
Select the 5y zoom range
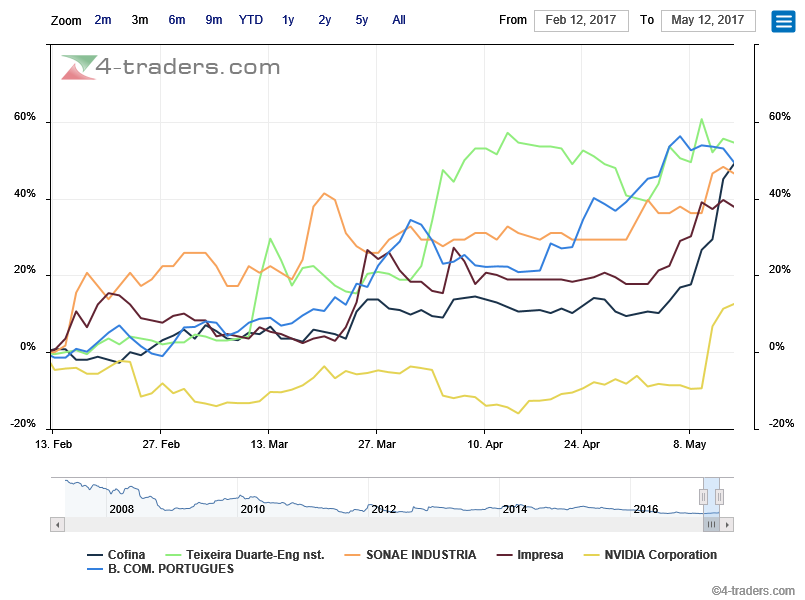click(x=361, y=20)
